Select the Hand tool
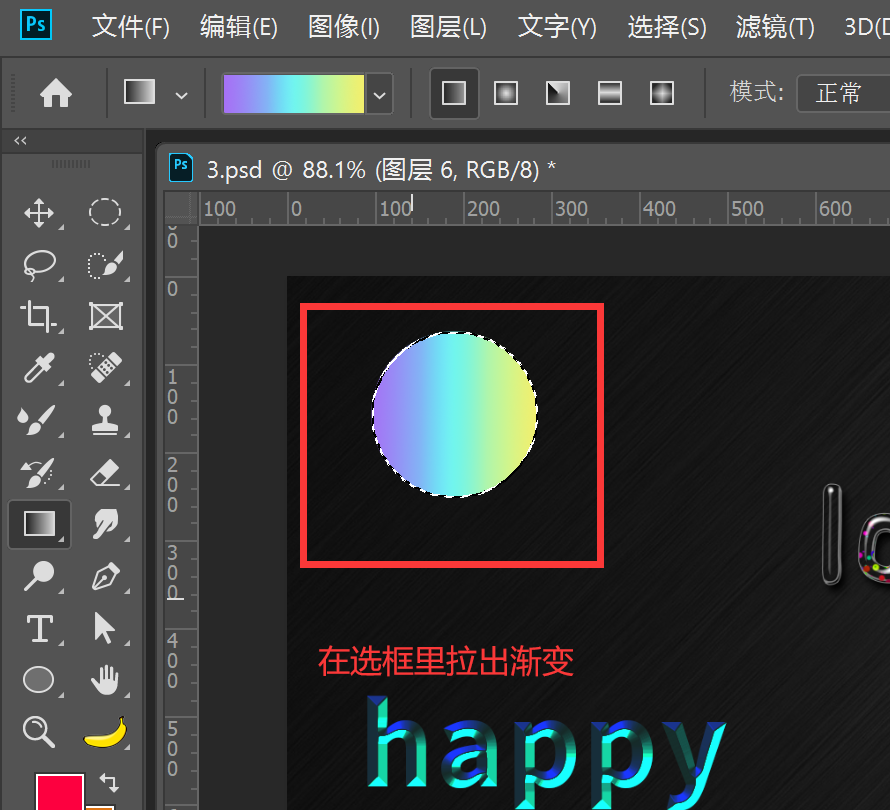The image size is (890, 810). coord(106,679)
